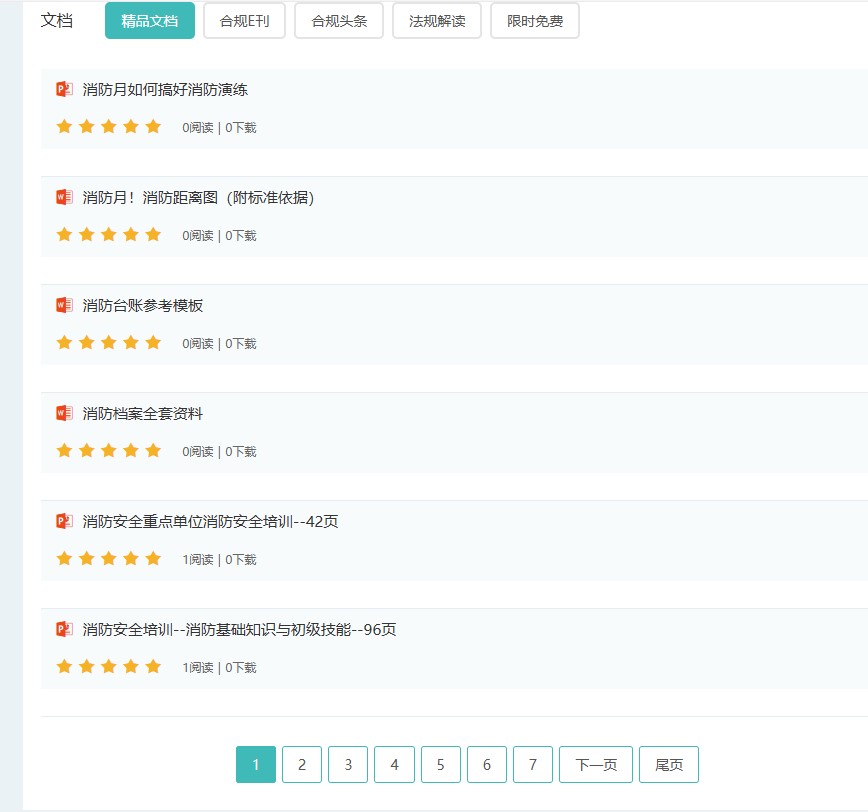Screen dimensions: 868x812
Task: Select current page 1 in pagination
Action: point(256,764)
